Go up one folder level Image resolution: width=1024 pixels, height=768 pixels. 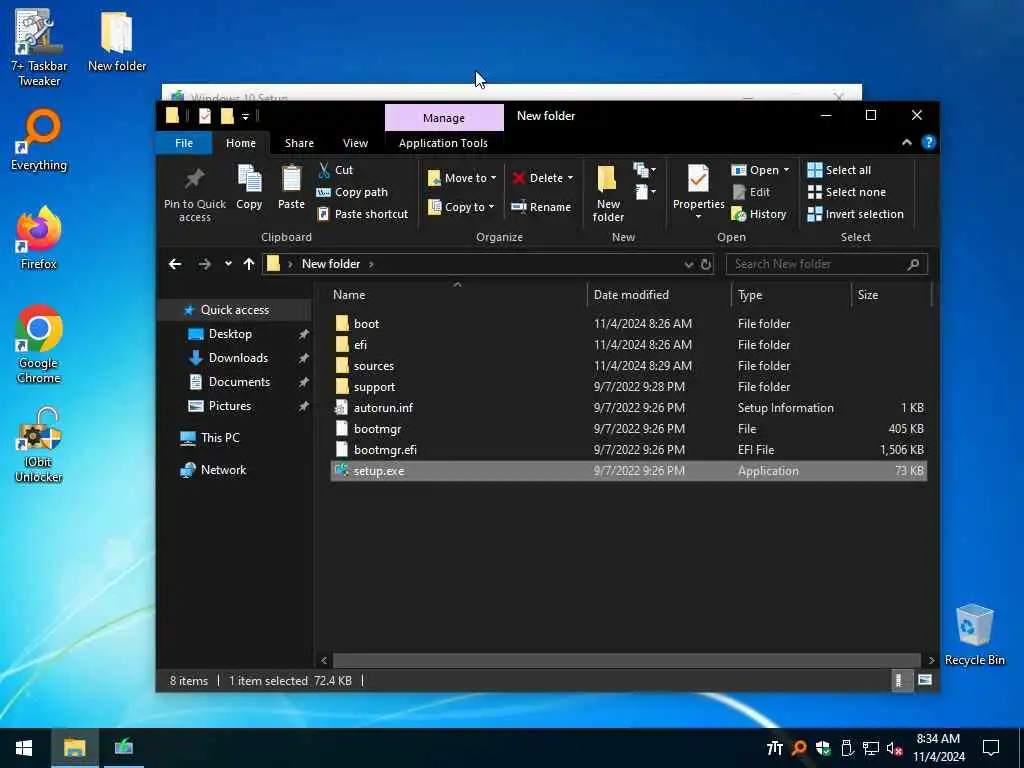click(249, 264)
